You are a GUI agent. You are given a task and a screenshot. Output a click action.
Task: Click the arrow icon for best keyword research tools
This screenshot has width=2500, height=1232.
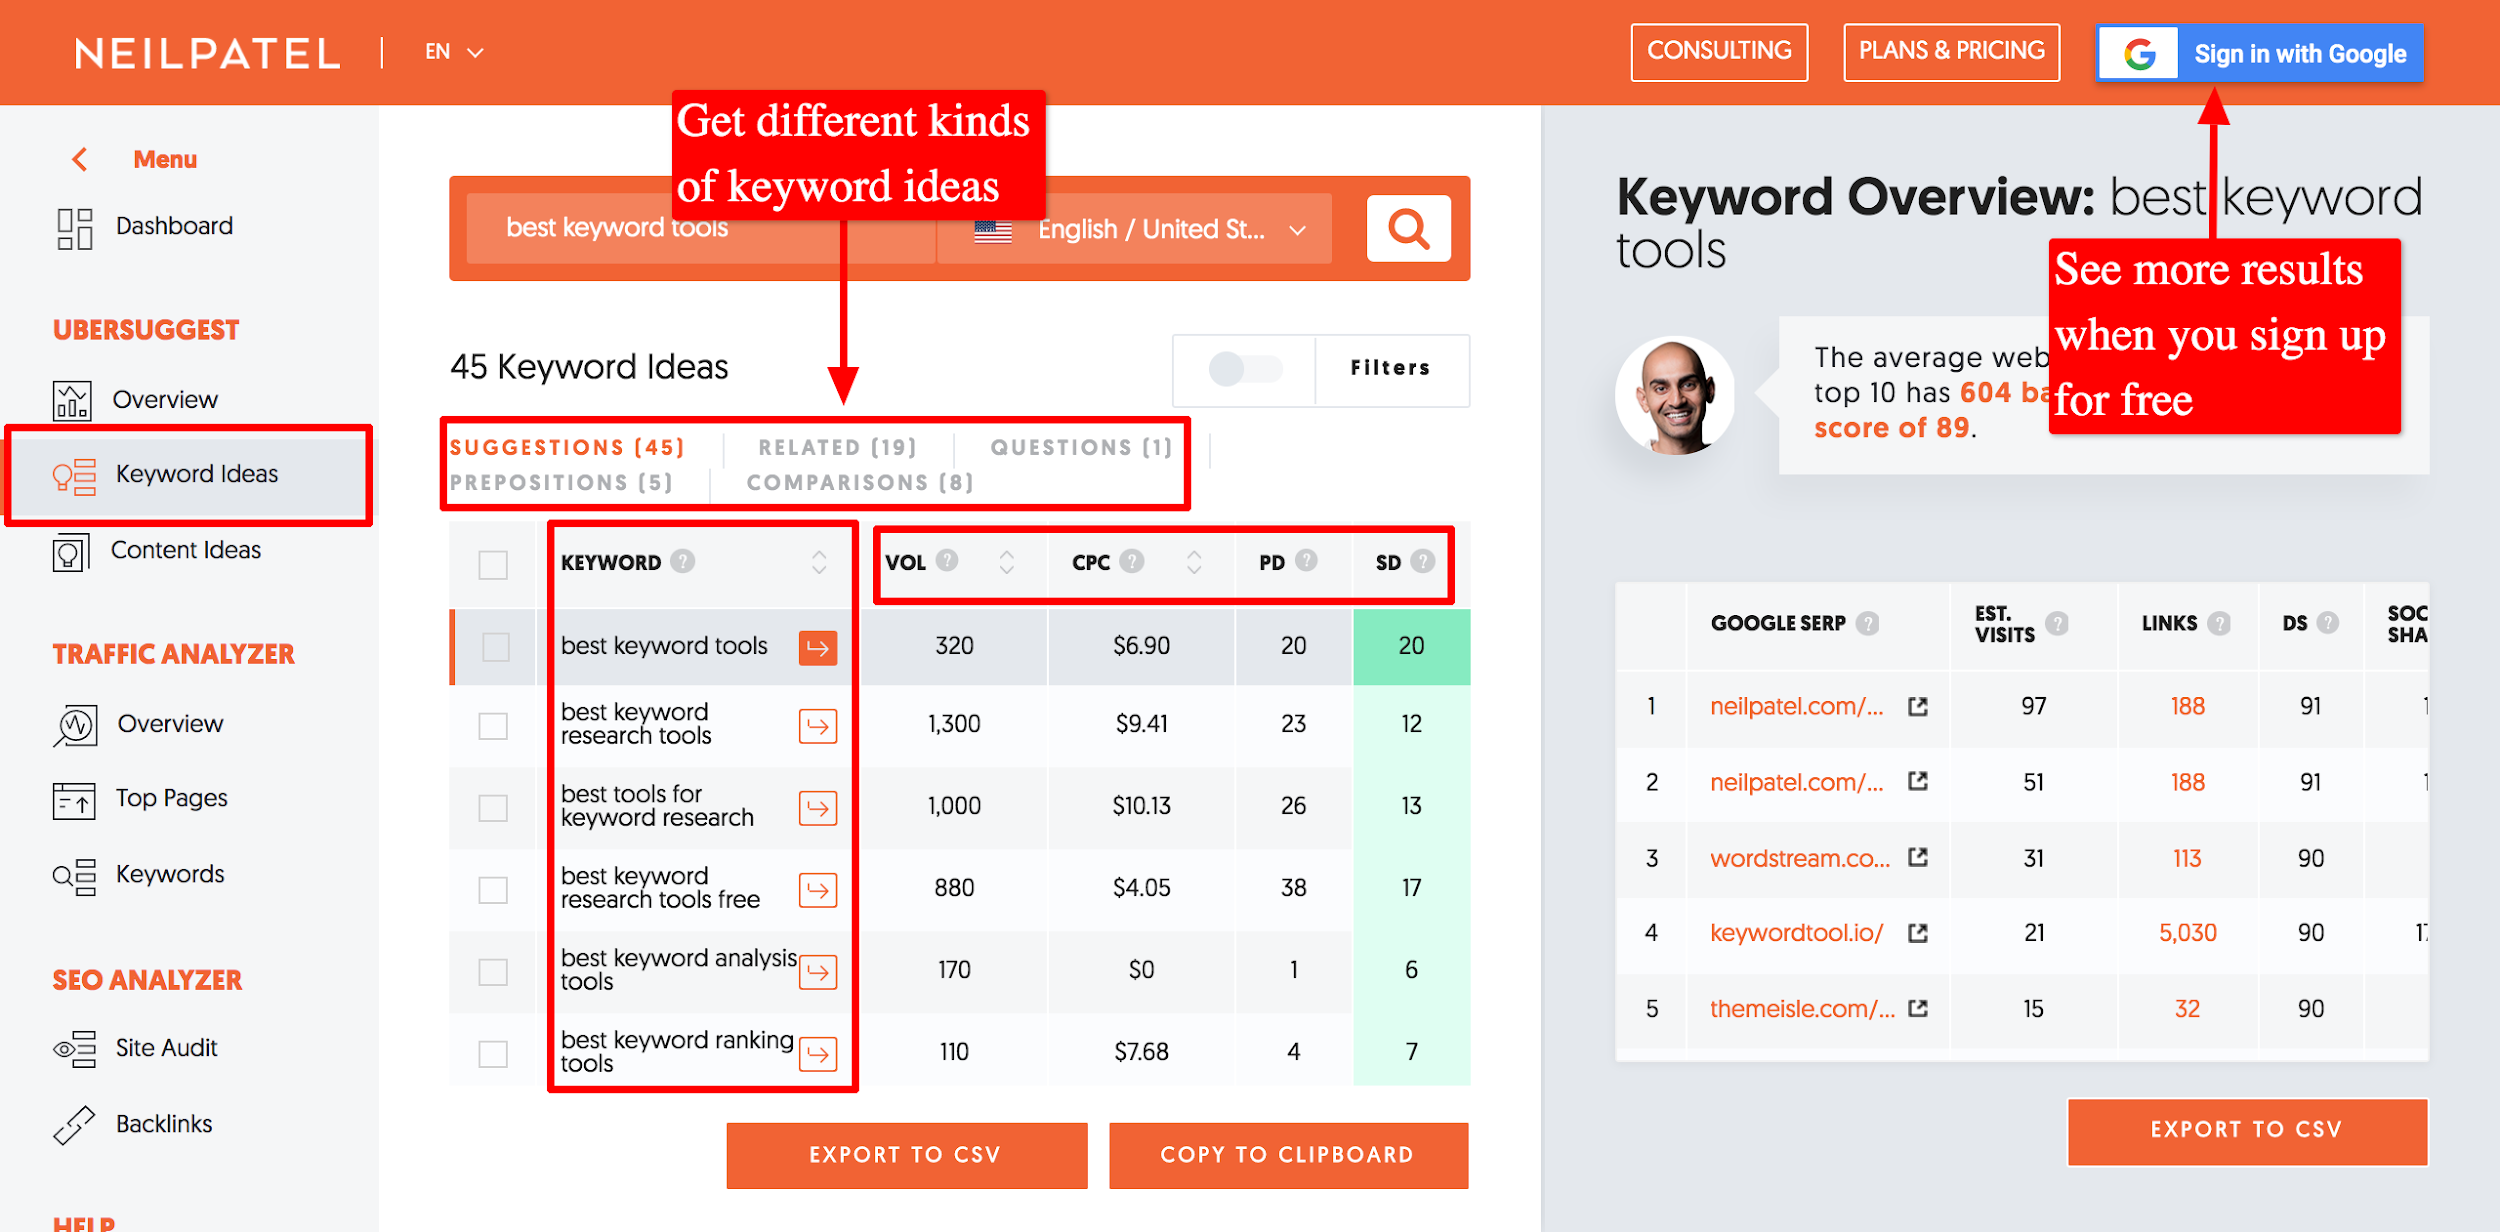tap(818, 726)
